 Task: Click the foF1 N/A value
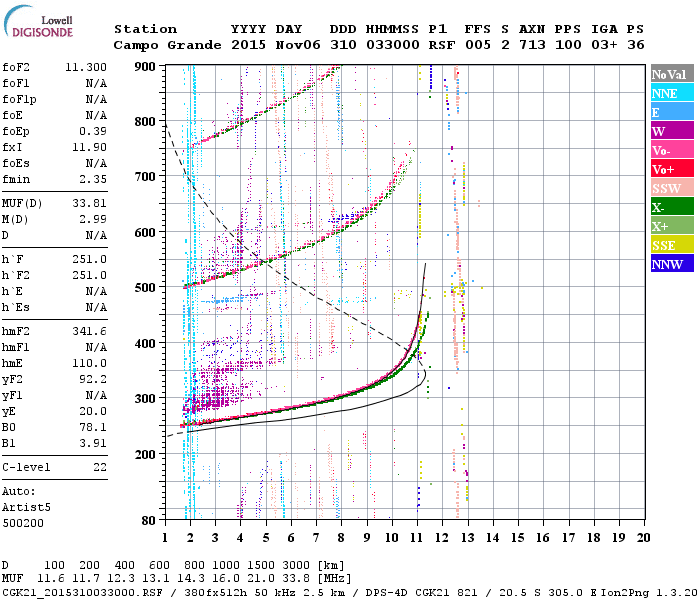click(x=96, y=83)
